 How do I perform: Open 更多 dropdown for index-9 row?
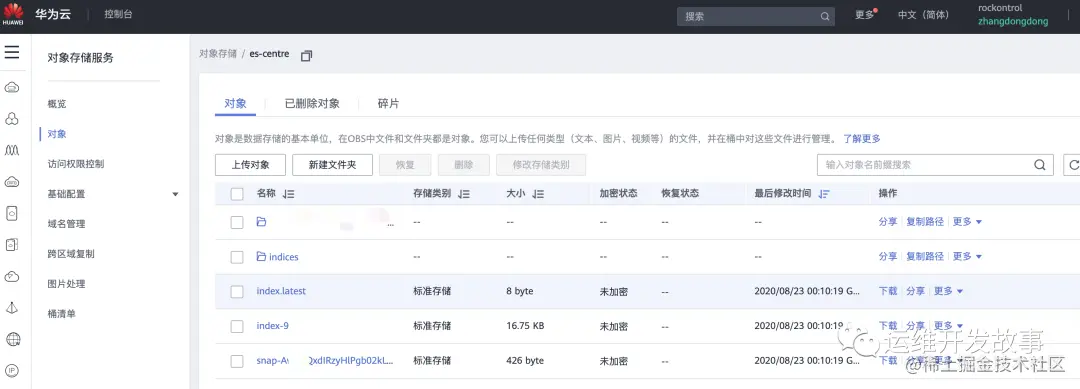pos(948,326)
